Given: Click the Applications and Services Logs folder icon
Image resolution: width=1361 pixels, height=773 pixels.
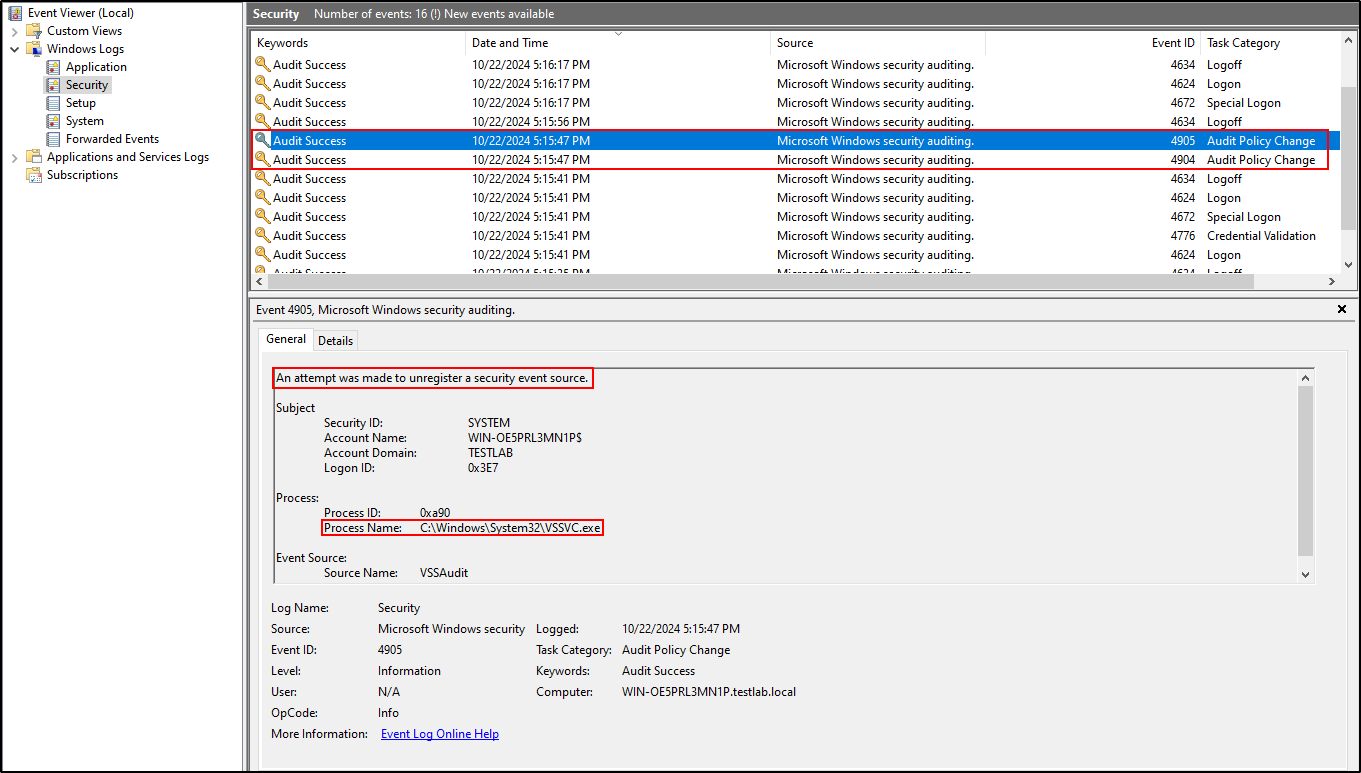Looking at the screenshot, I should pos(34,157).
